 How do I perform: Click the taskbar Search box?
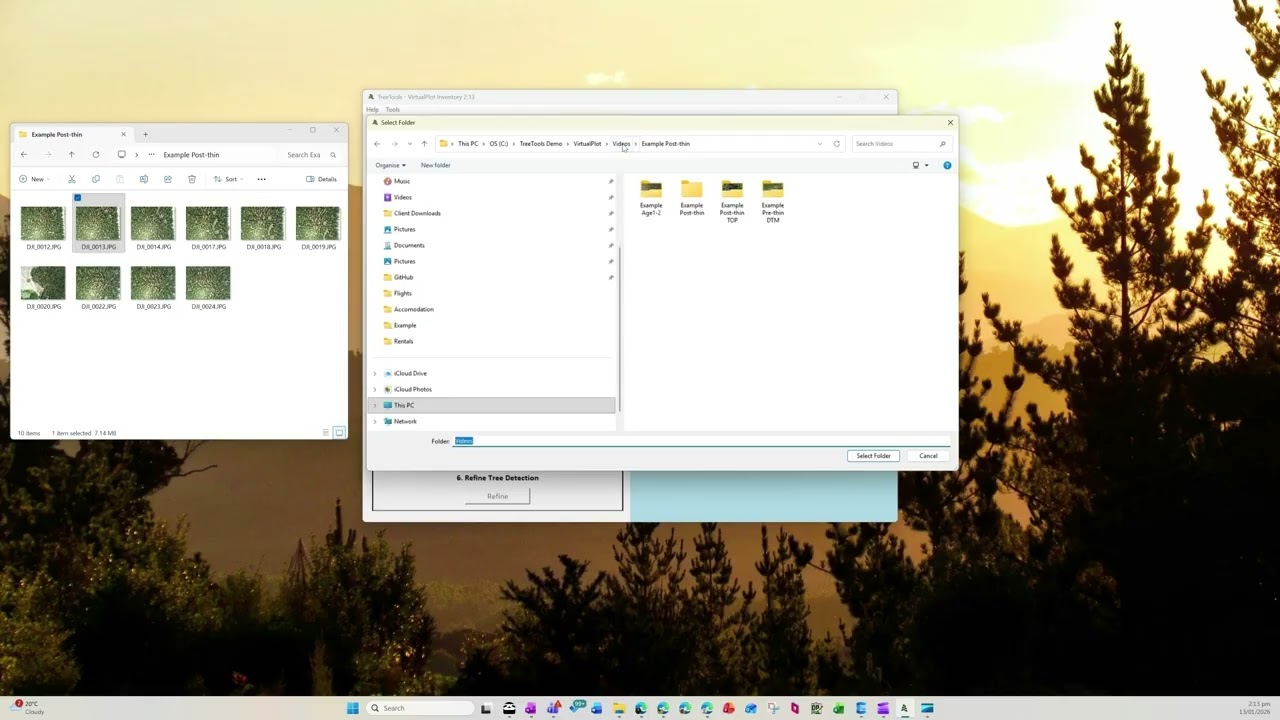coord(420,708)
